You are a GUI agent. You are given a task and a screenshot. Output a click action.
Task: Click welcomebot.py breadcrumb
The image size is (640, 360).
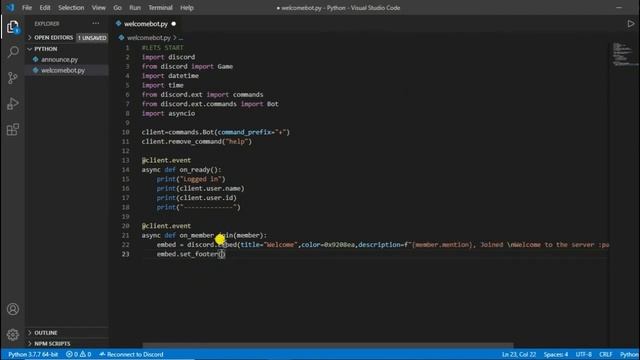(149, 38)
